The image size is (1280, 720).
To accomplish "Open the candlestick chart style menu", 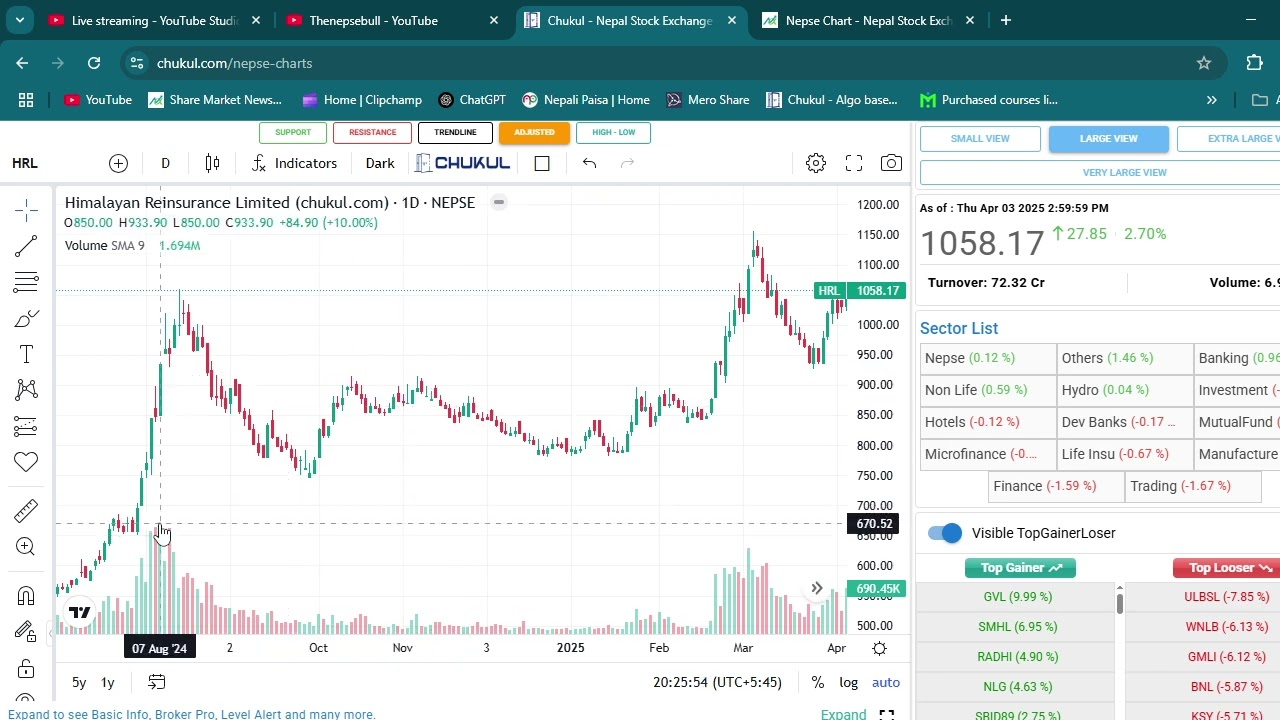I will click(212, 163).
